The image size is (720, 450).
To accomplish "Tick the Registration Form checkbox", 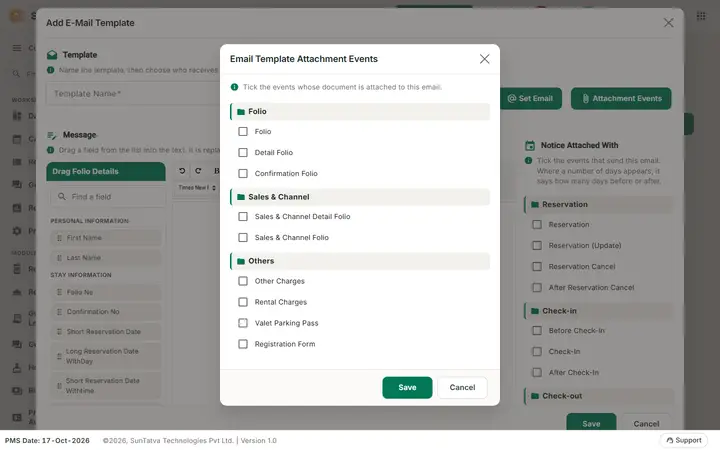I will pos(243,344).
